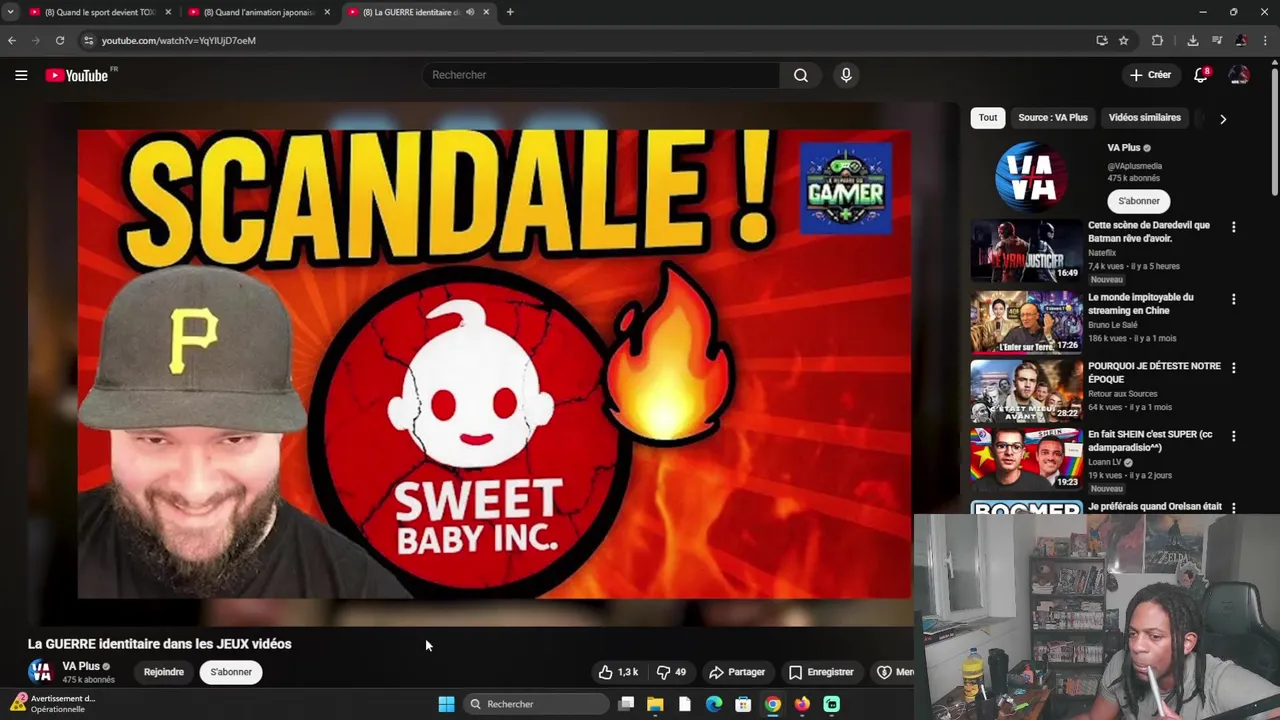
Task: Open Task View on the taskbar
Action: (x=626, y=704)
